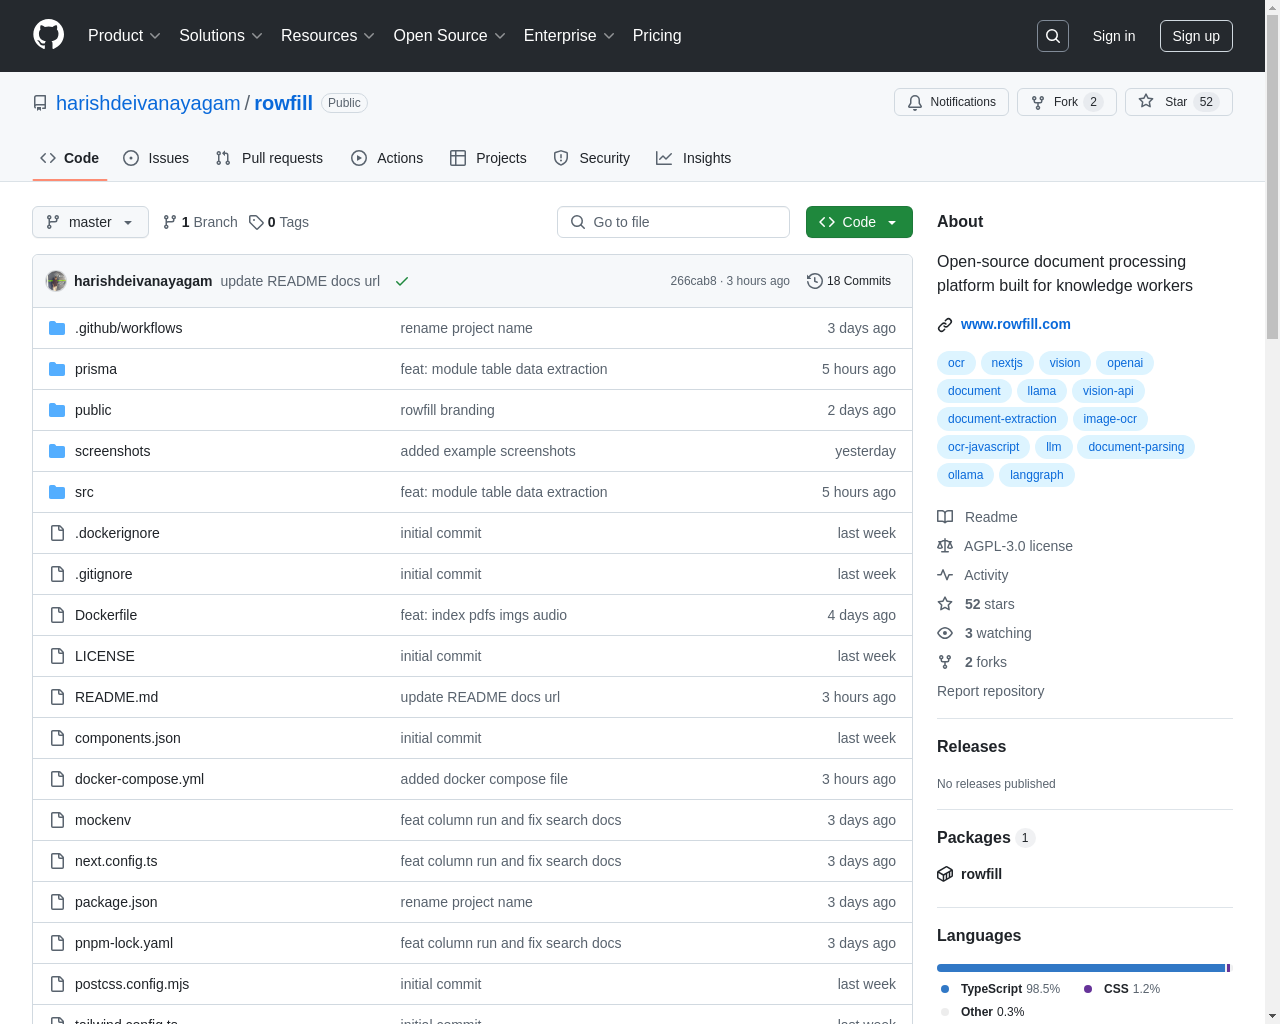Switch to the Insights tab

click(x=693, y=158)
